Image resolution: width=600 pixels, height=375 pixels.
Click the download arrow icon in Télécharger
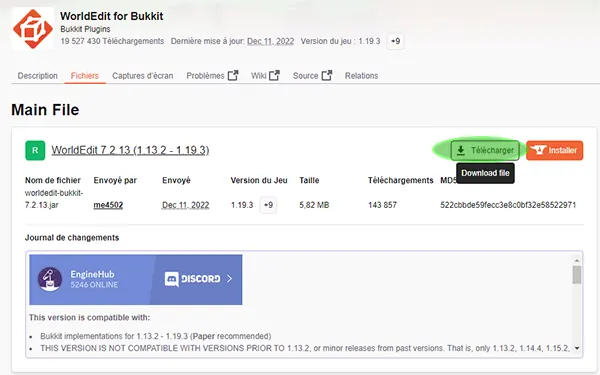click(461, 150)
